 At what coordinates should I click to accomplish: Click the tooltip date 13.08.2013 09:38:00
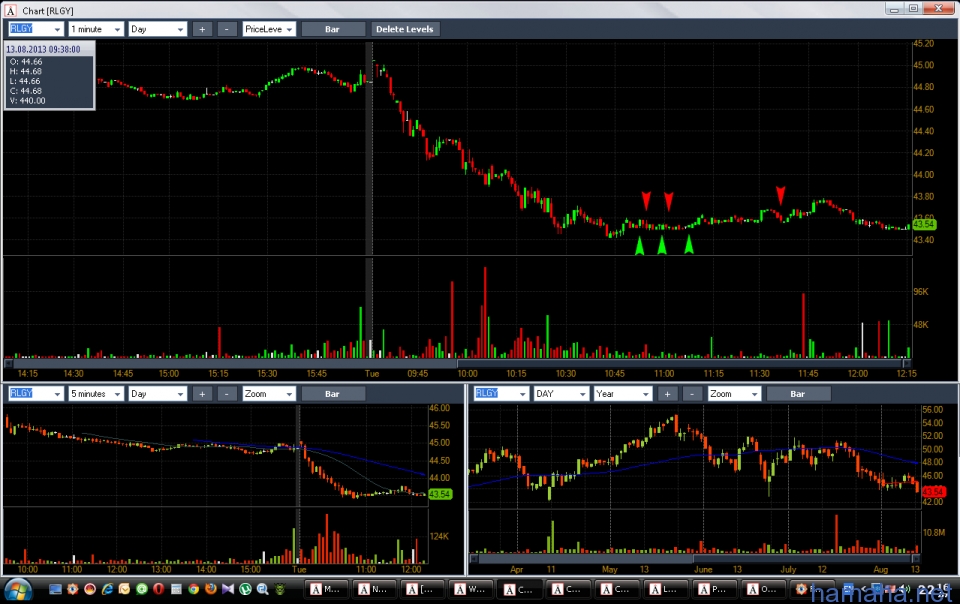(x=43, y=50)
